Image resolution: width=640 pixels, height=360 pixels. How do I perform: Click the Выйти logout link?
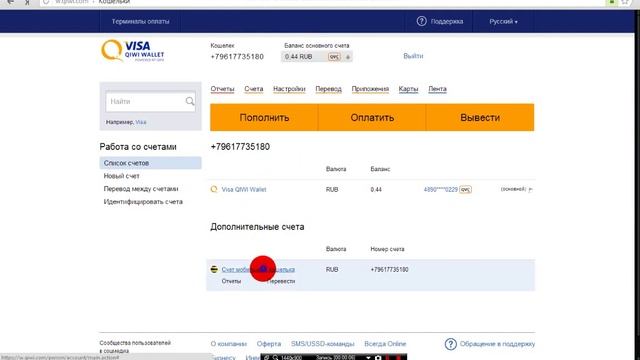click(413, 56)
